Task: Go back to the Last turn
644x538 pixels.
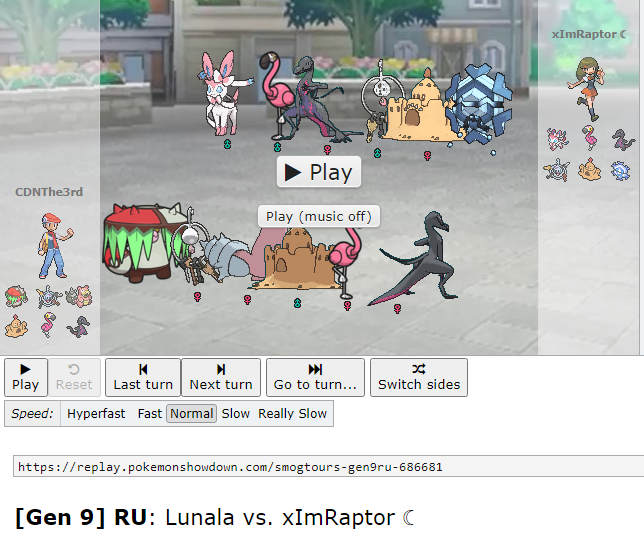Action: (x=143, y=377)
